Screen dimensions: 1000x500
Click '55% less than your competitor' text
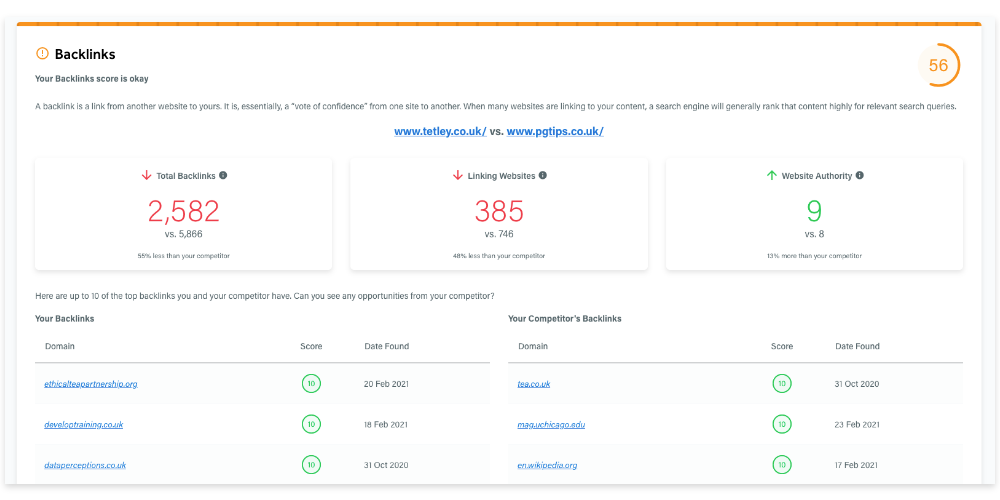coord(184,256)
